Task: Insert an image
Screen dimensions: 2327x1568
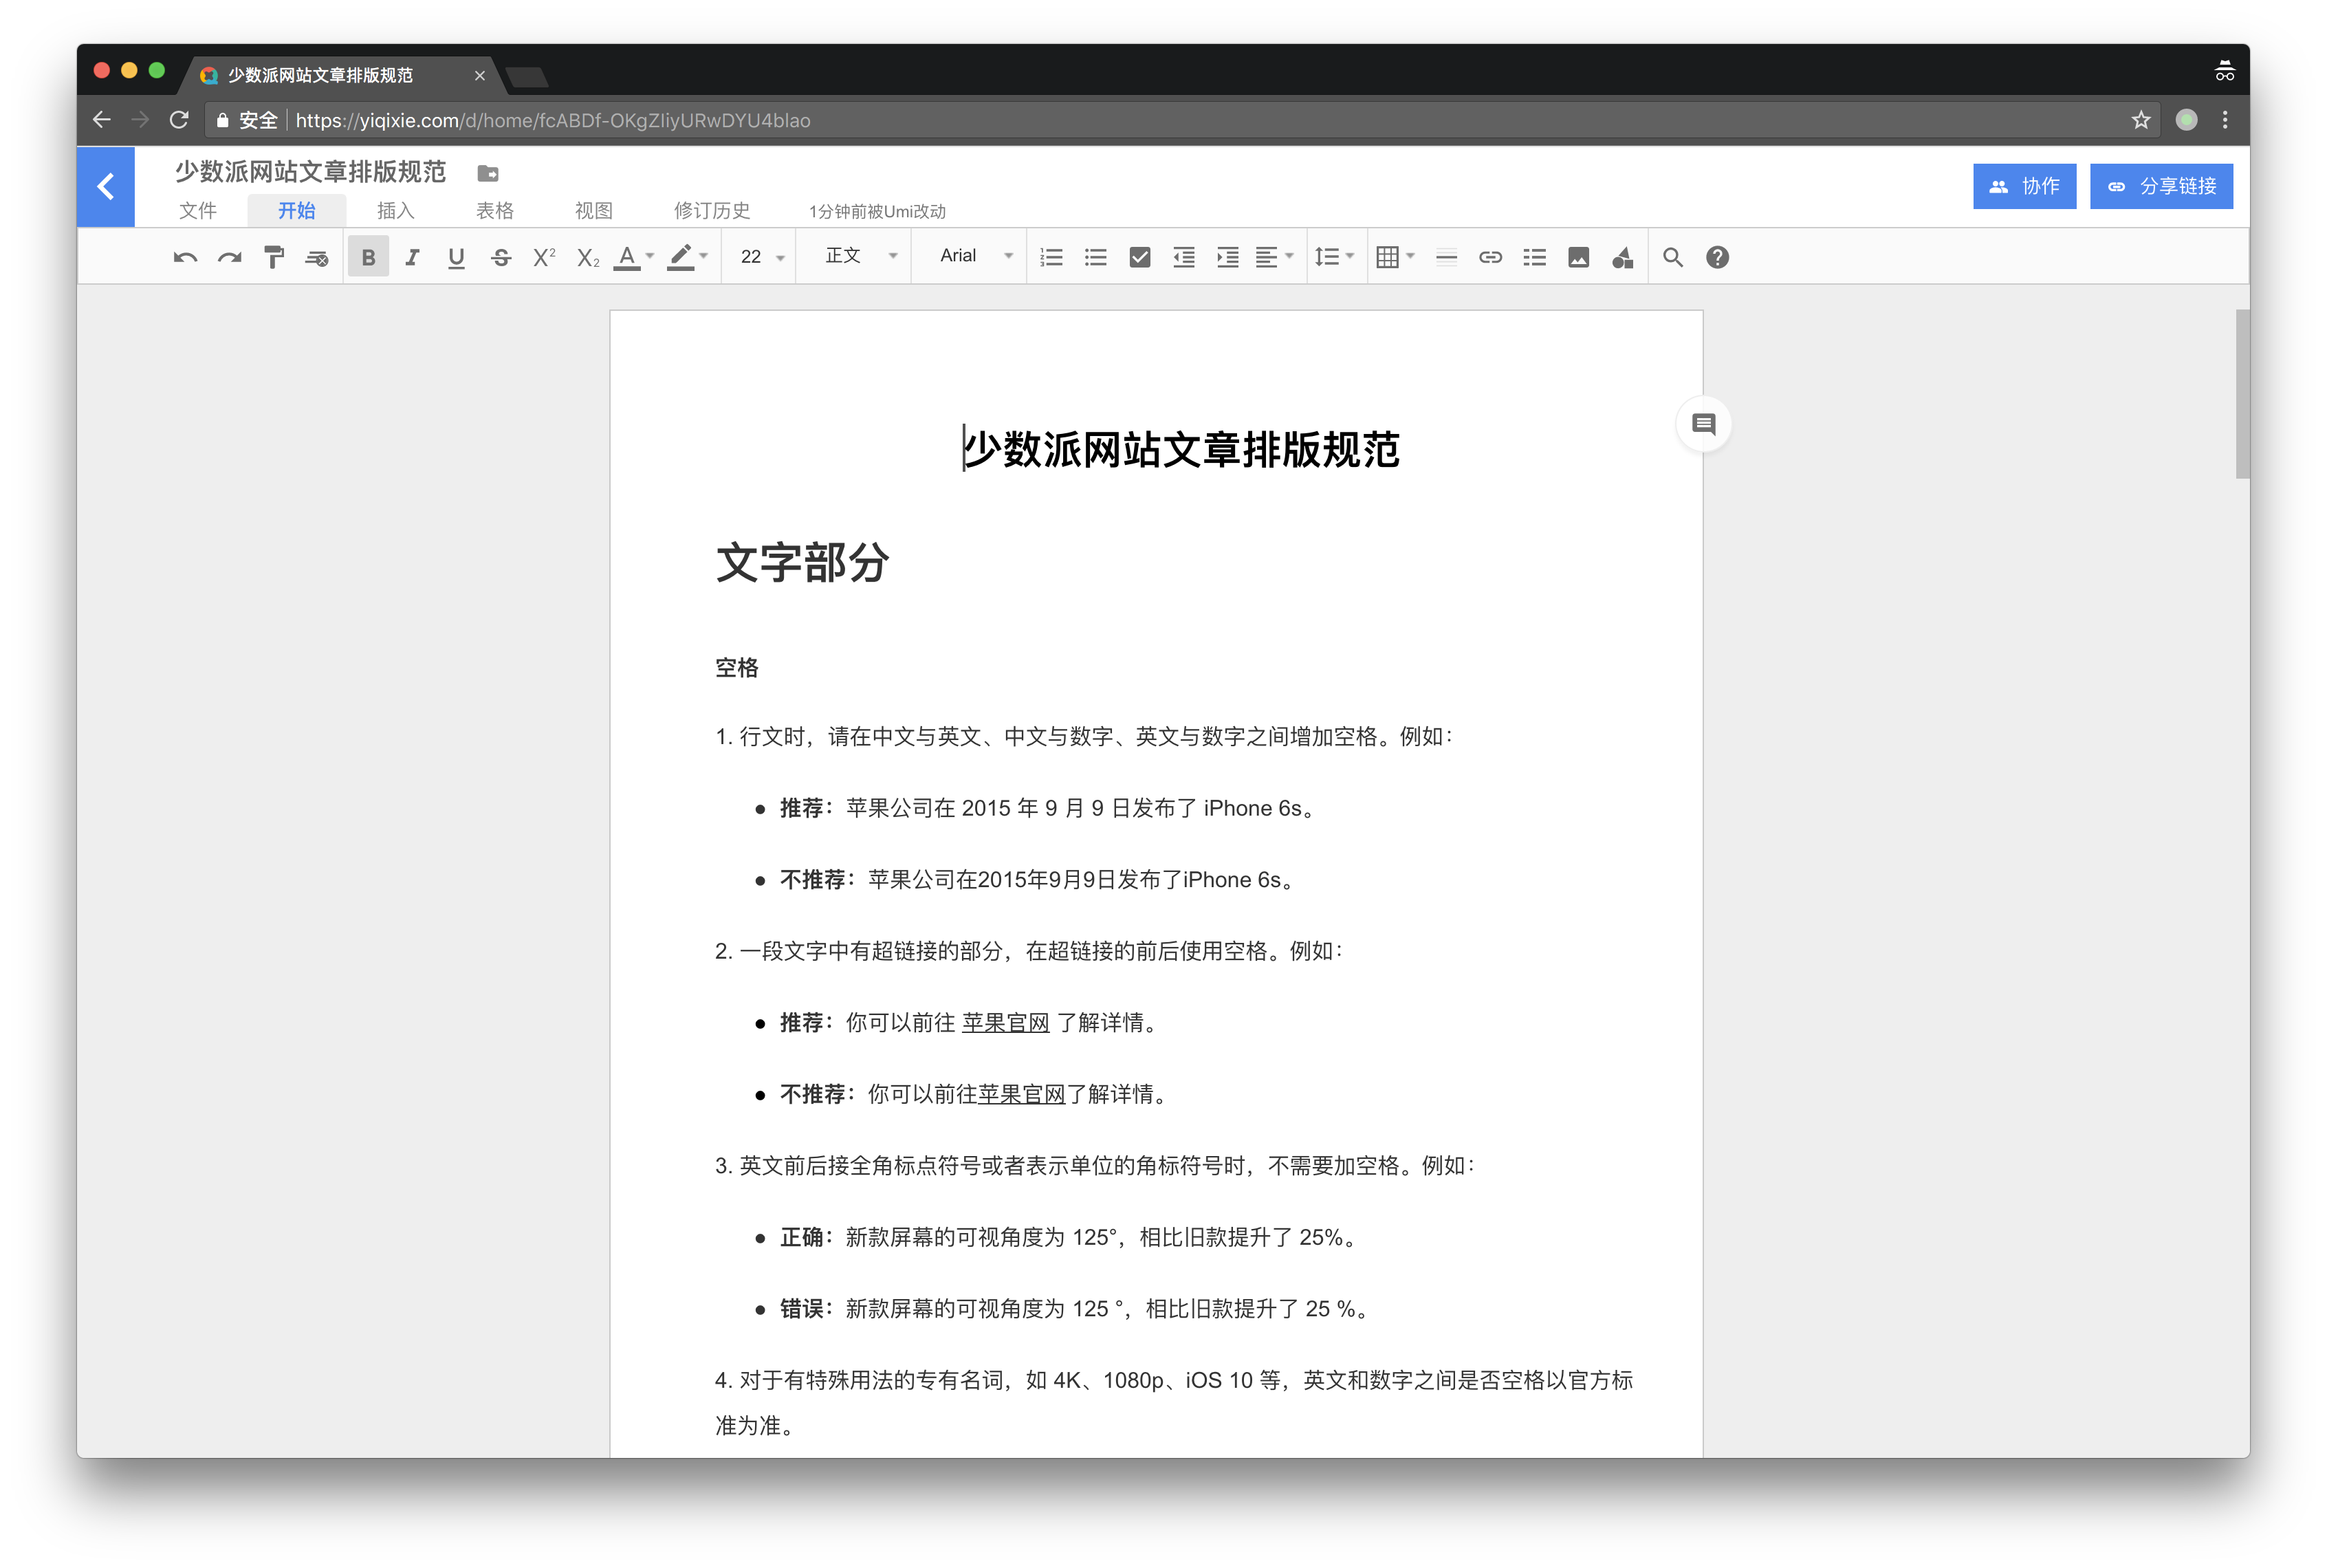Action: [1578, 257]
